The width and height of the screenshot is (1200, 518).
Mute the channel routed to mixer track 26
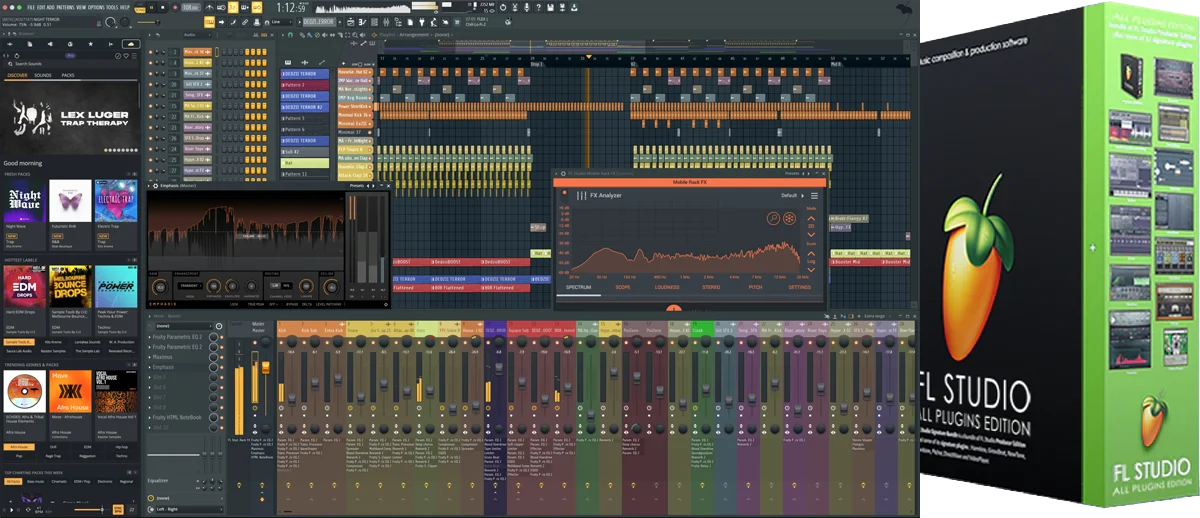150,138
